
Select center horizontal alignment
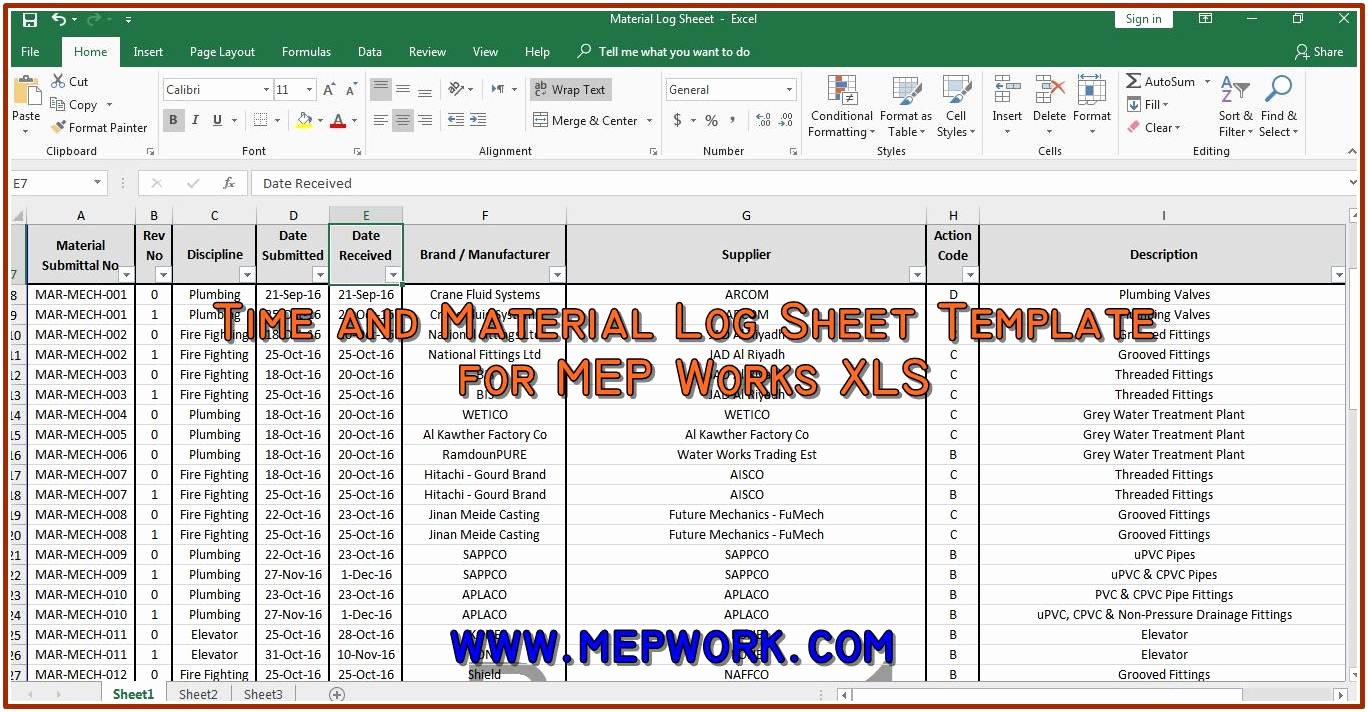click(x=403, y=120)
